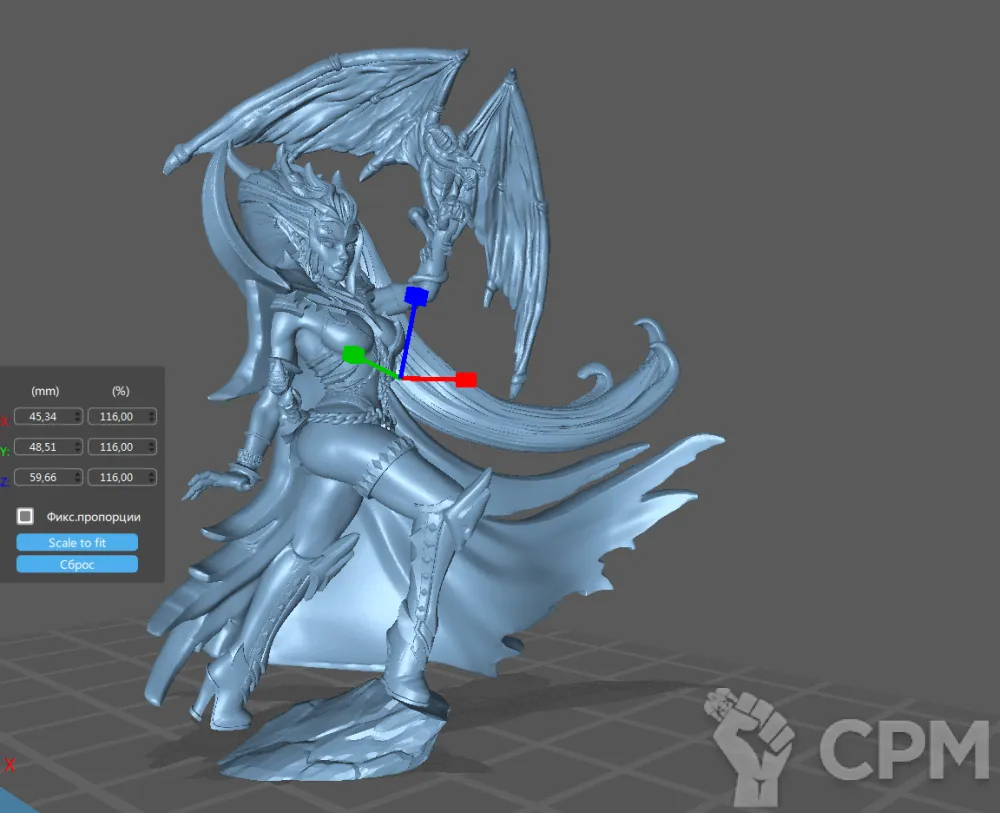Increase Z percent with up arrow
Screen dimensions: 1000x813
point(151,474)
